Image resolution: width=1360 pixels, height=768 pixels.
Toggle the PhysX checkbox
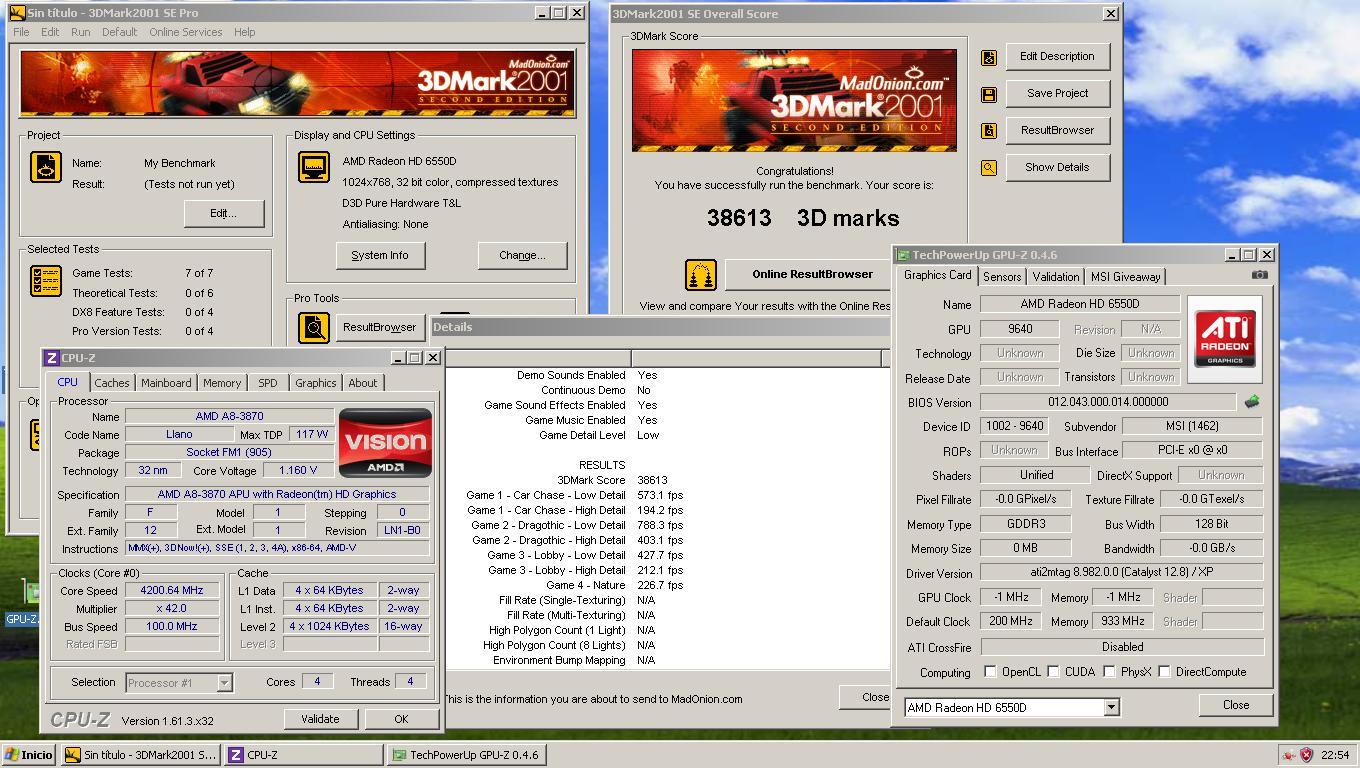pyautogui.click(x=1109, y=672)
